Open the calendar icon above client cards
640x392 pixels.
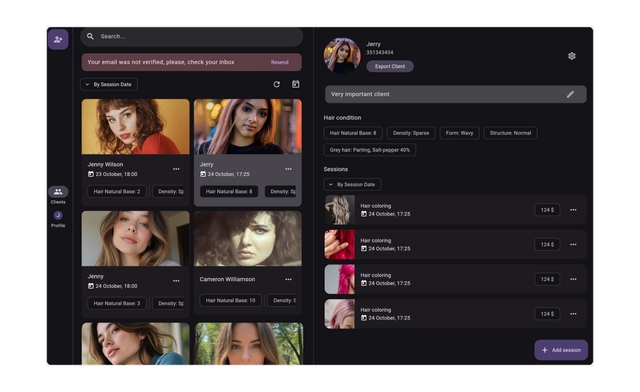click(x=296, y=84)
